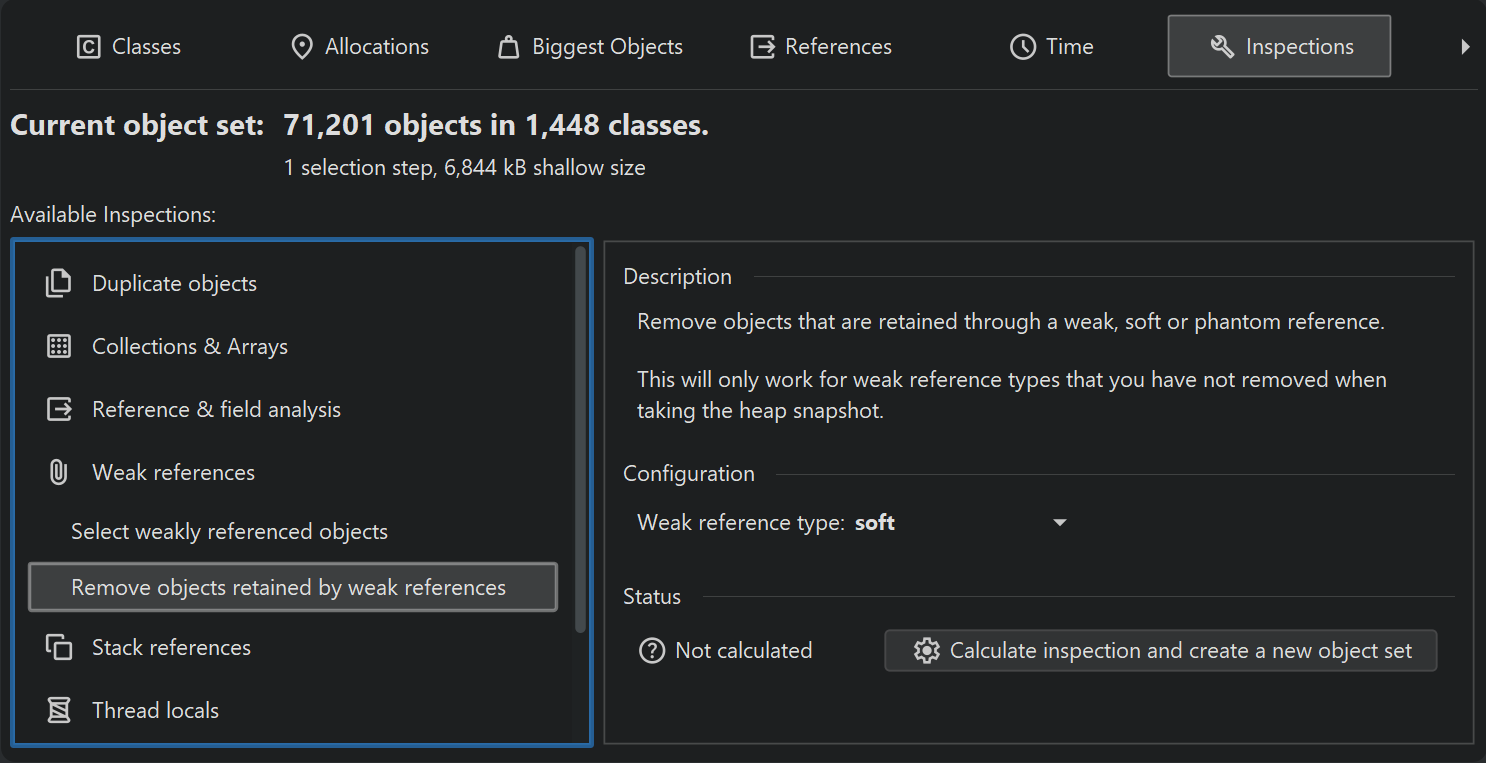Viewport: 1486px width, 763px height.
Task: Click the Duplicate objects pages icon
Action: pos(59,284)
